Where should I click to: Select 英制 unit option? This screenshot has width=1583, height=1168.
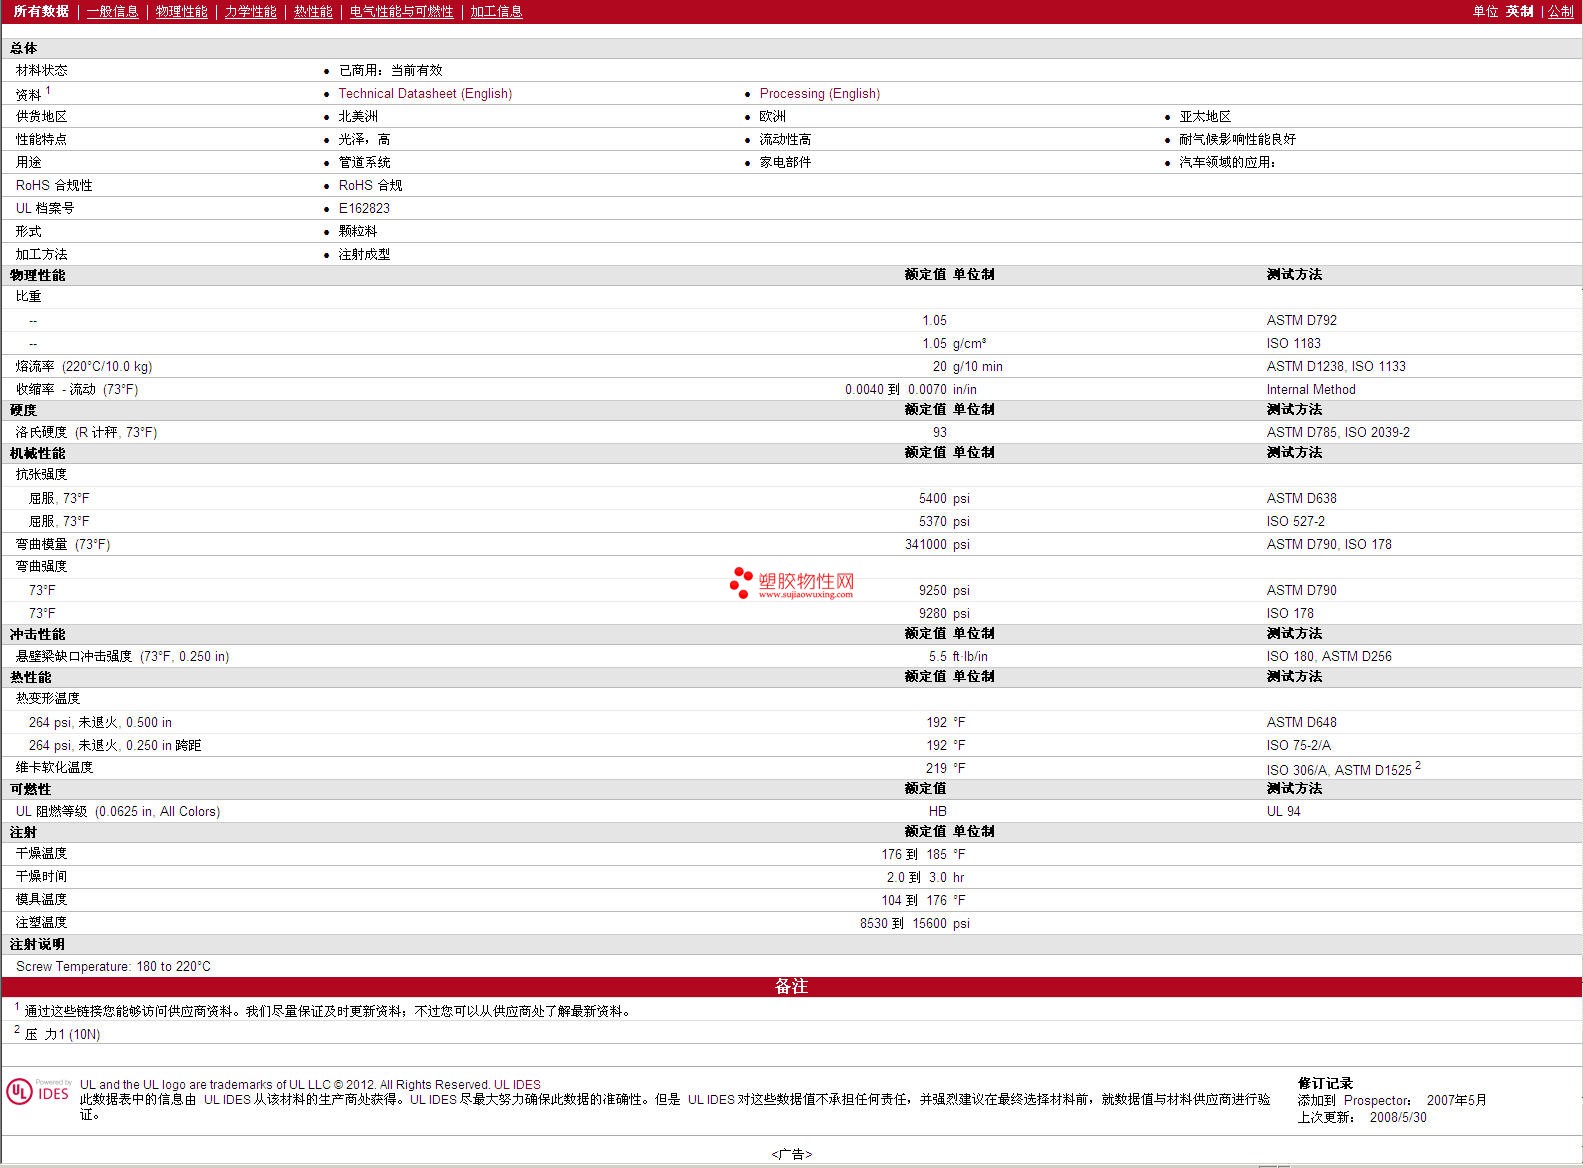[x=1519, y=12]
